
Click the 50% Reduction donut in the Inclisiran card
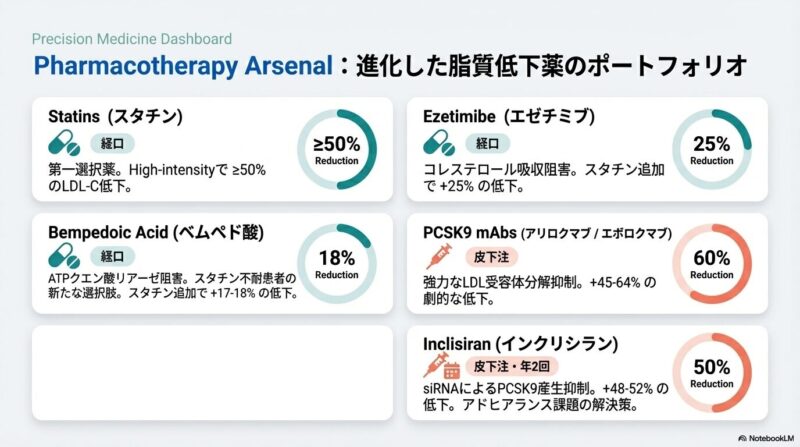tap(711, 373)
